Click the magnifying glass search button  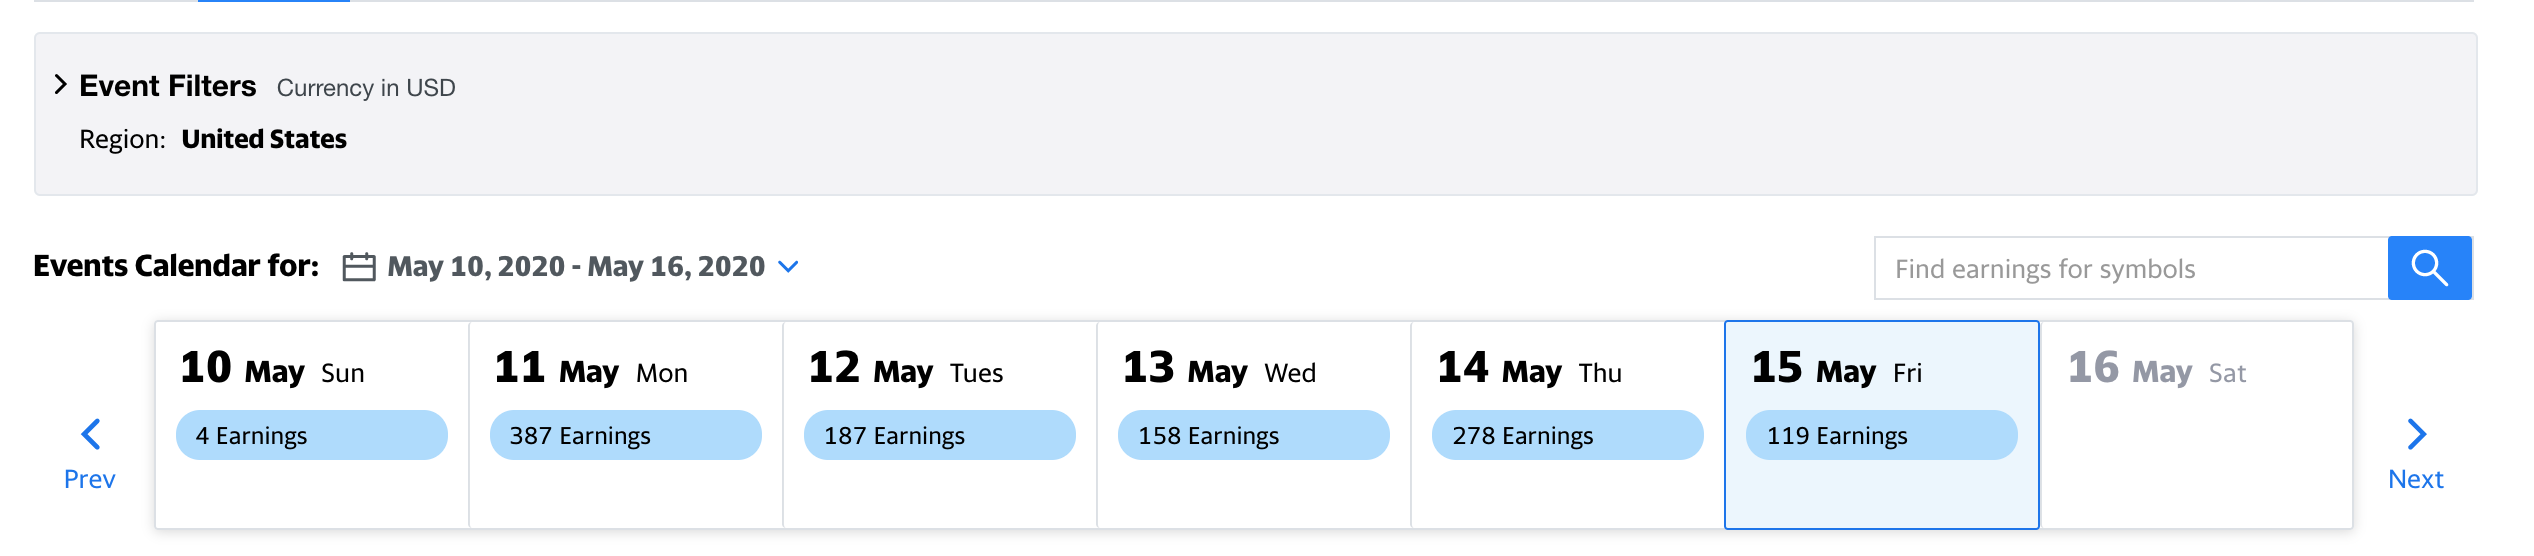(2429, 268)
